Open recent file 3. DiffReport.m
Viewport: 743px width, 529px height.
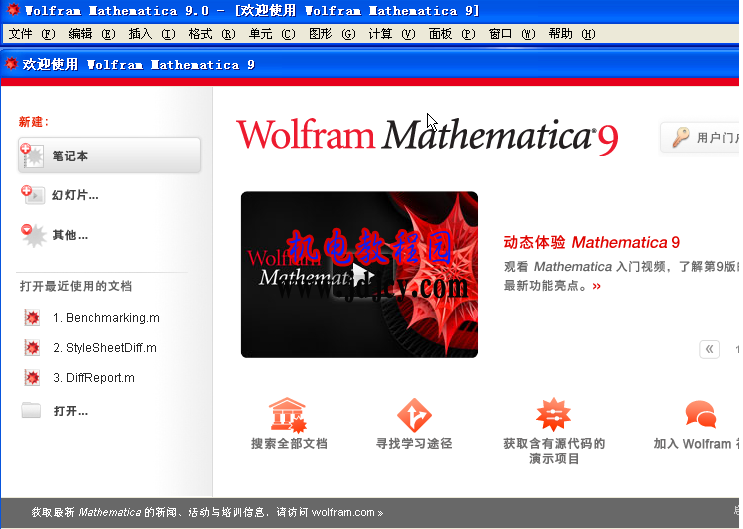click(x=94, y=378)
